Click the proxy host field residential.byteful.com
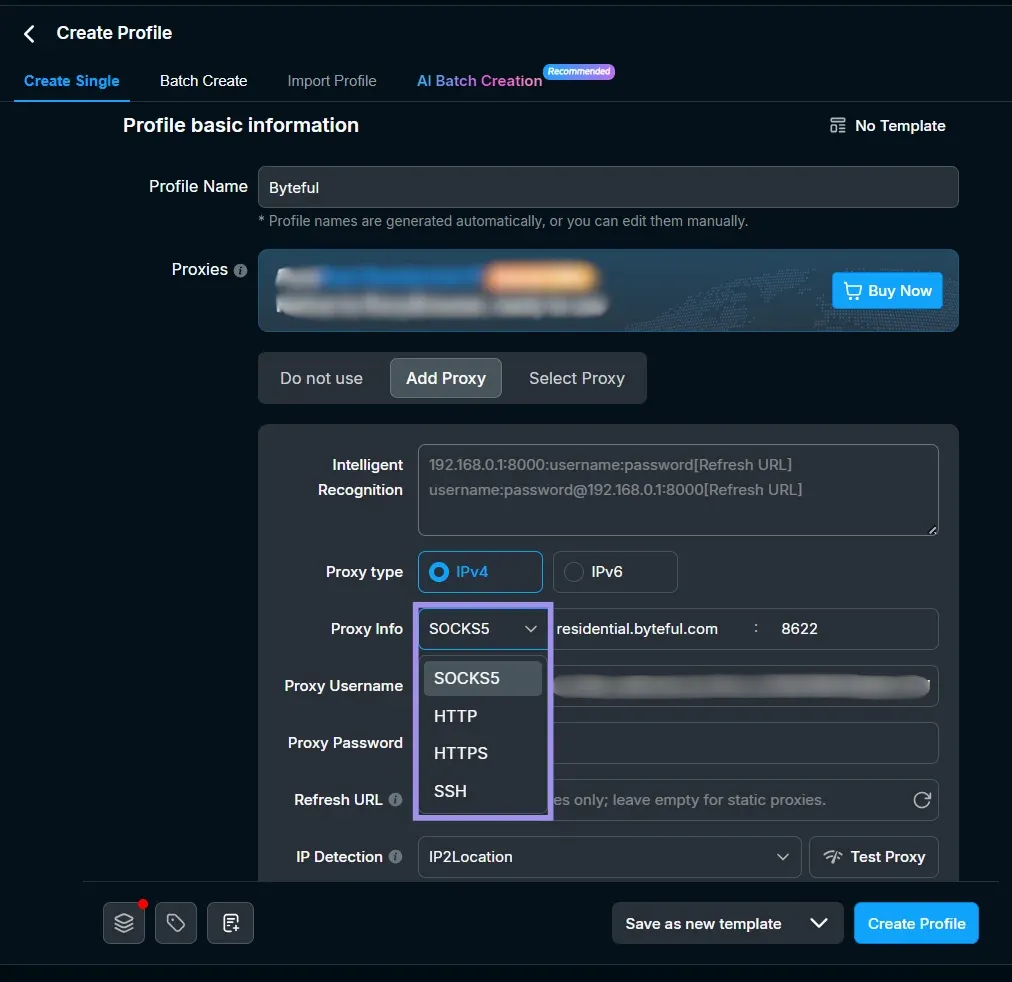Screen dimensions: 1012x982 [x=649, y=629]
